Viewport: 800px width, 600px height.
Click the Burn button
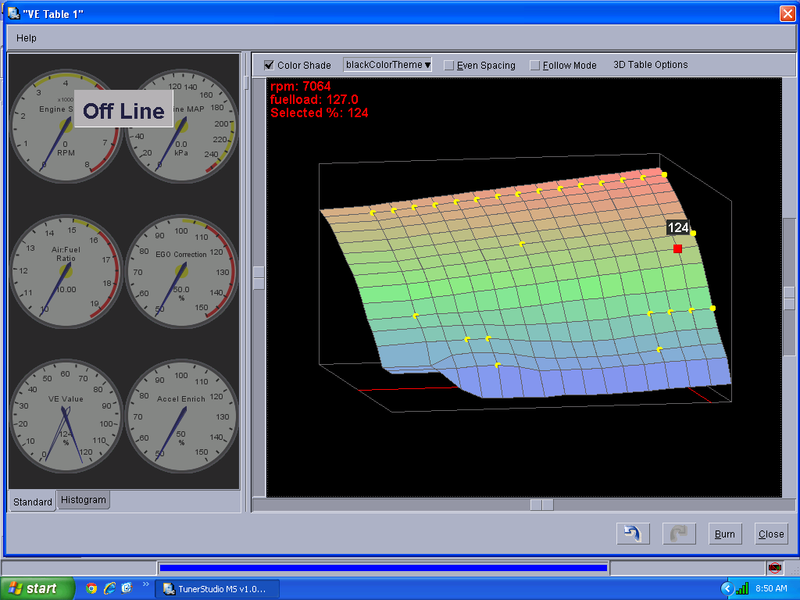click(x=725, y=534)
